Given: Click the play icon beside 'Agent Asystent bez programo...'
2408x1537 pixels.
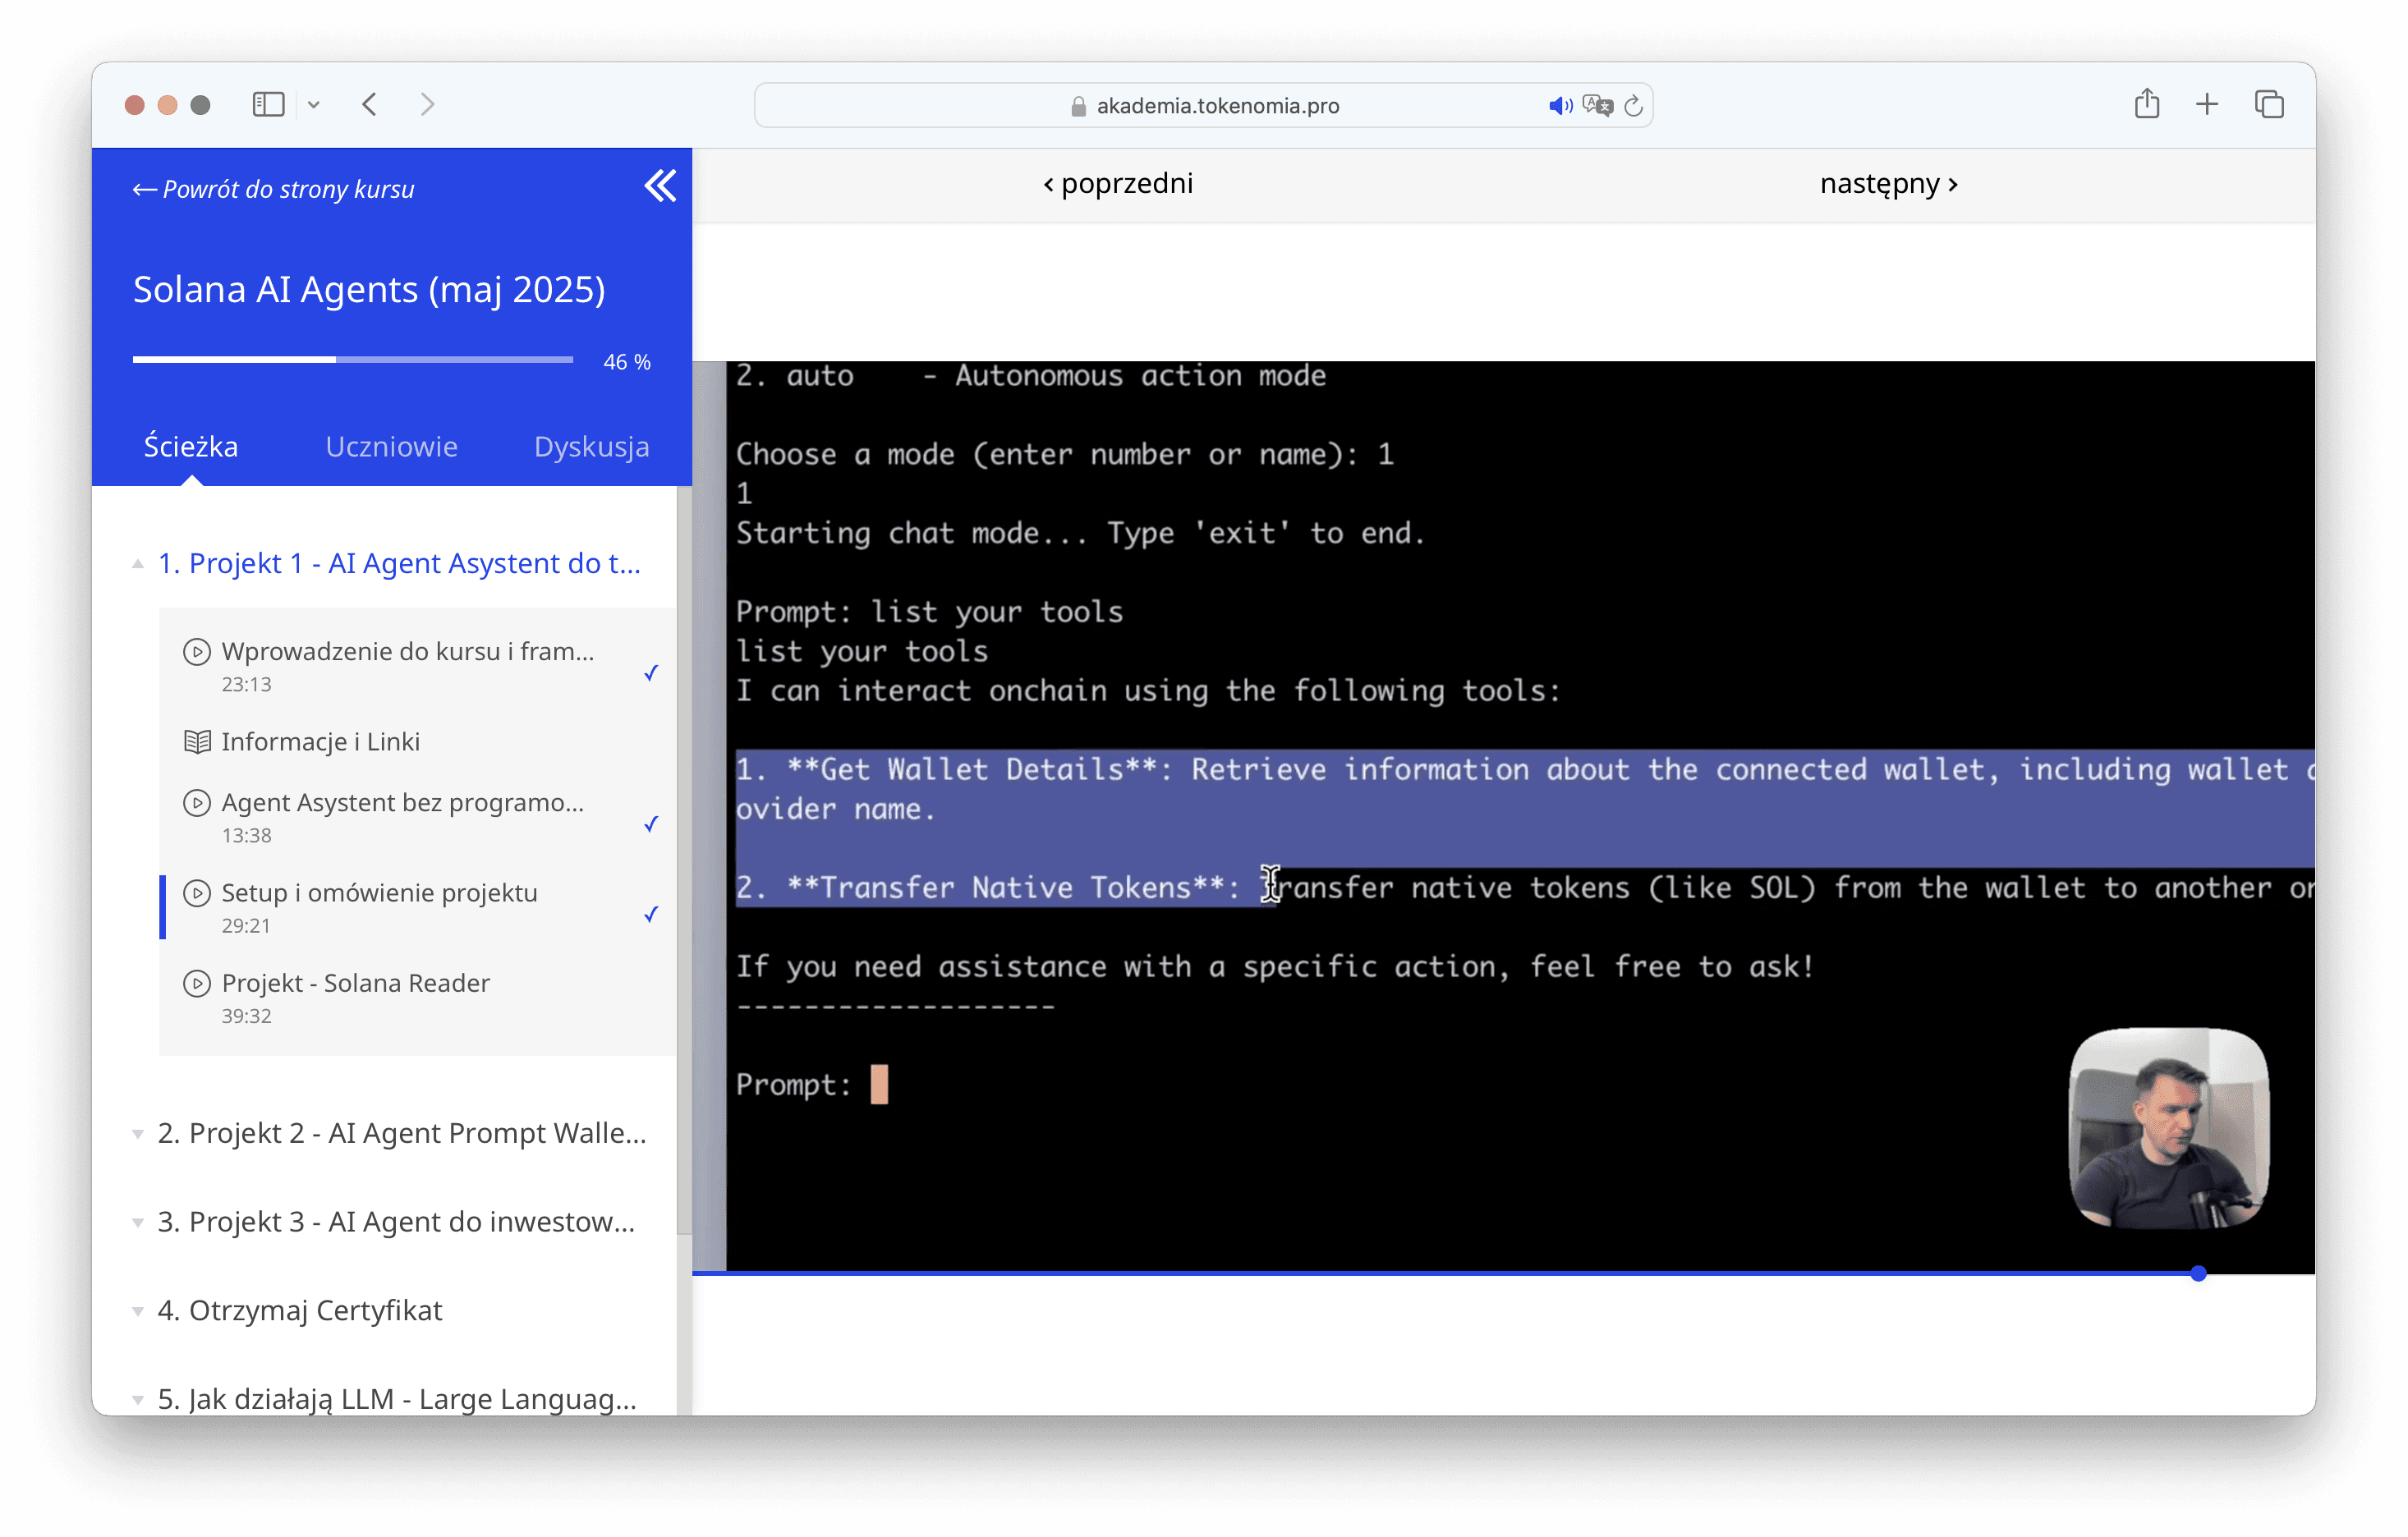Looking at the screenshot, I should [197, 803].
